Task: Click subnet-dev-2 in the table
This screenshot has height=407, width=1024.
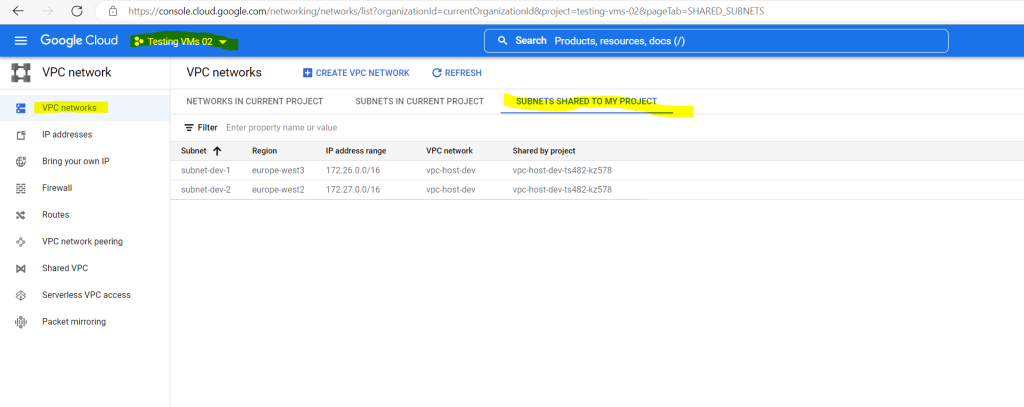Action: [206, 190]
